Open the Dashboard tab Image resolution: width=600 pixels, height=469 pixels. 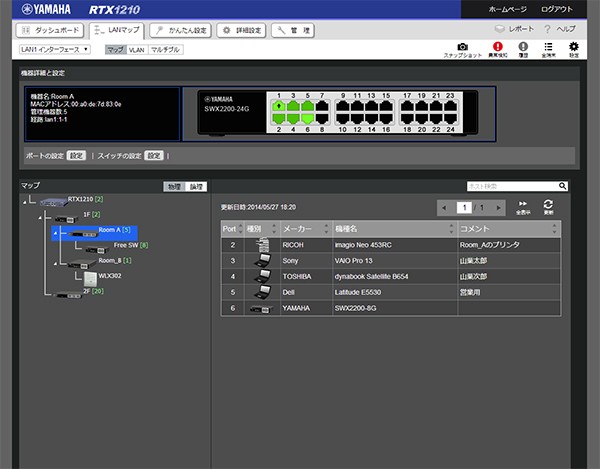point(50,30)
